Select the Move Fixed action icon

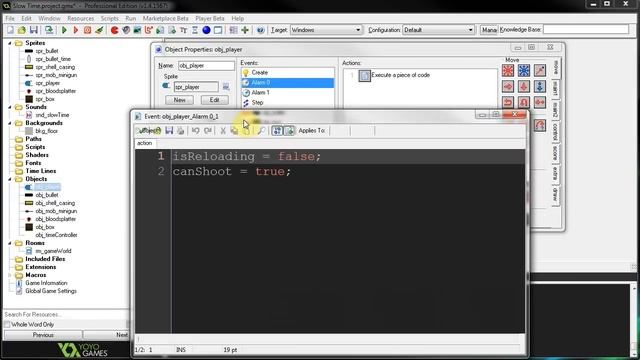tap(508, 71)
